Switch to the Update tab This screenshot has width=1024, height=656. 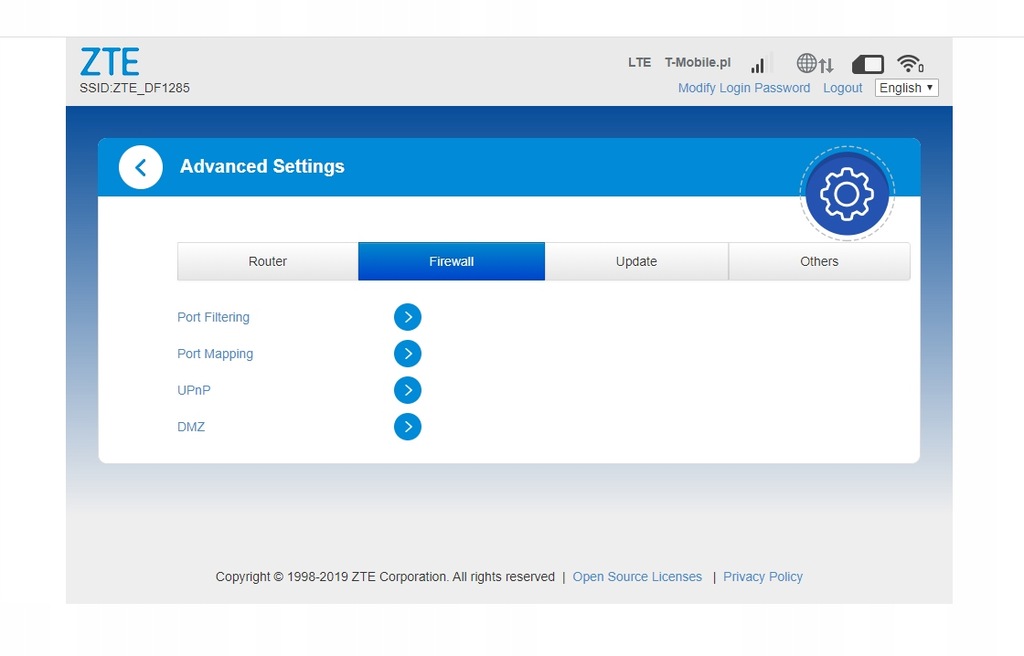(x=636, y=261)
